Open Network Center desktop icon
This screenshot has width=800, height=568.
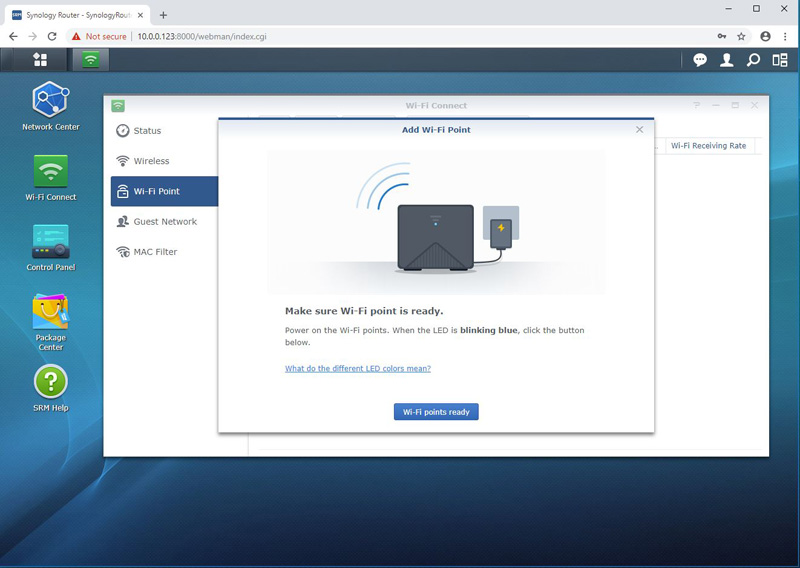(x=50, y=100)
